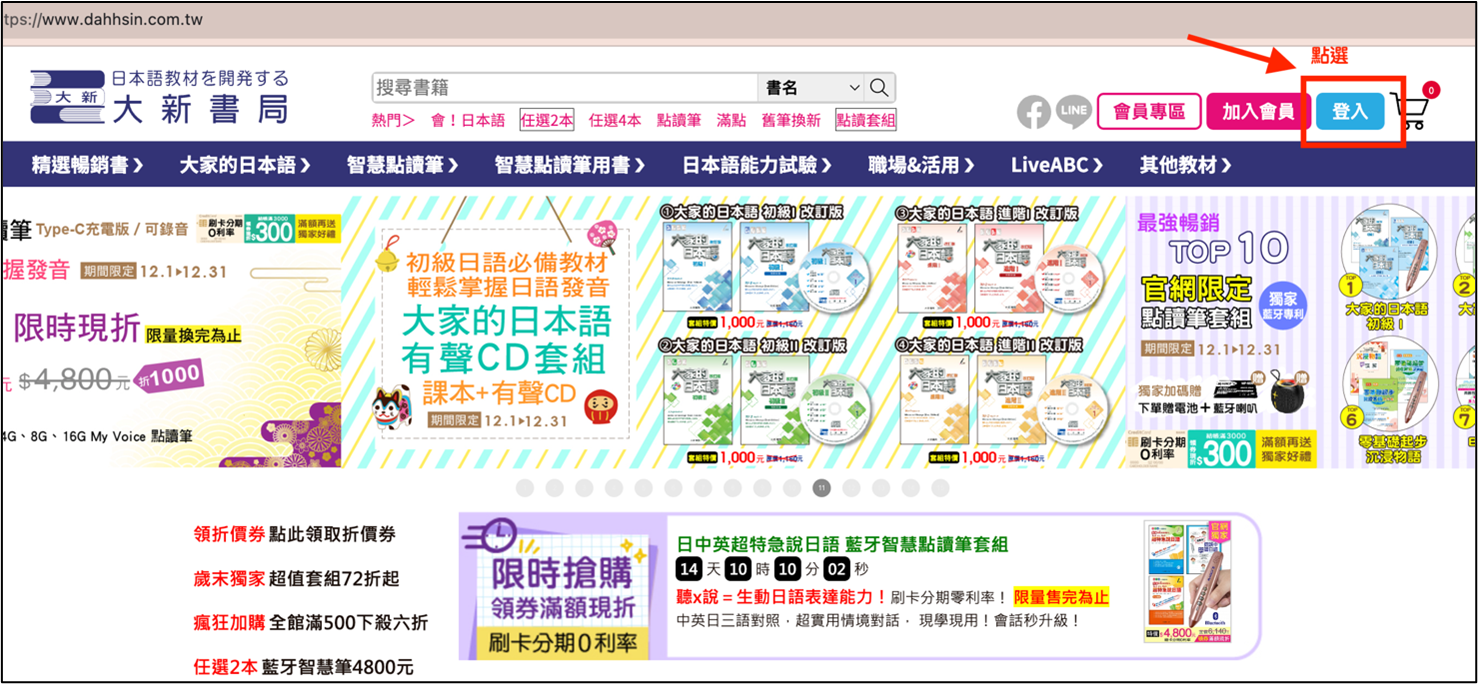Expand the 日本語能力試驗 navigation menu
Screen dimensions: 1478x684
(x=757, y=165)
